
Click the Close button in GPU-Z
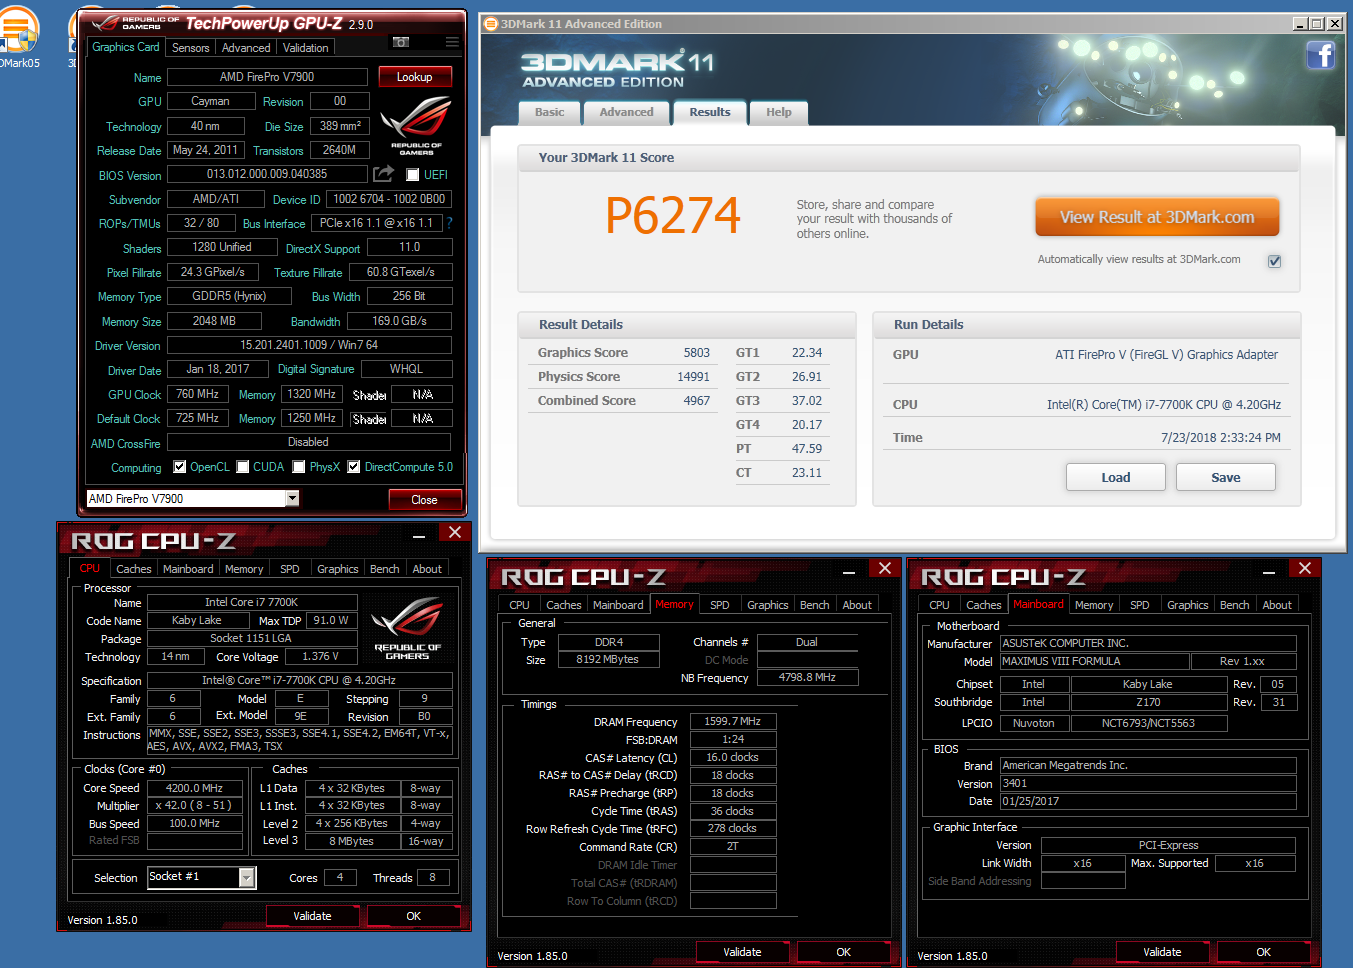[x=424, y=499]
